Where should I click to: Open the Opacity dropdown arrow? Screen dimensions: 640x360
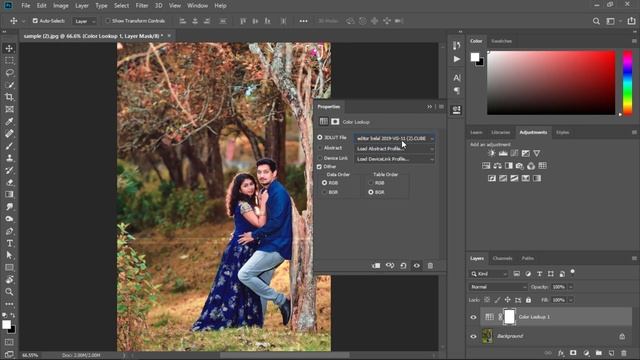pyautogui.click(x=571, y=287)
